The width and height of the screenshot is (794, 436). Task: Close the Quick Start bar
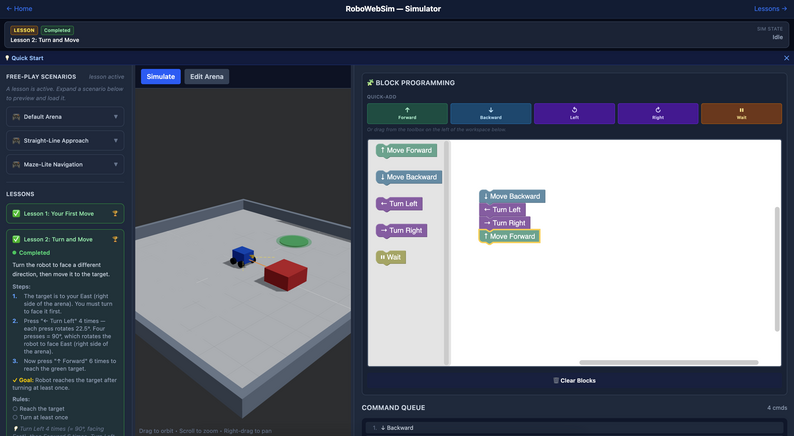pyautogui.click(x=786, y=58)
